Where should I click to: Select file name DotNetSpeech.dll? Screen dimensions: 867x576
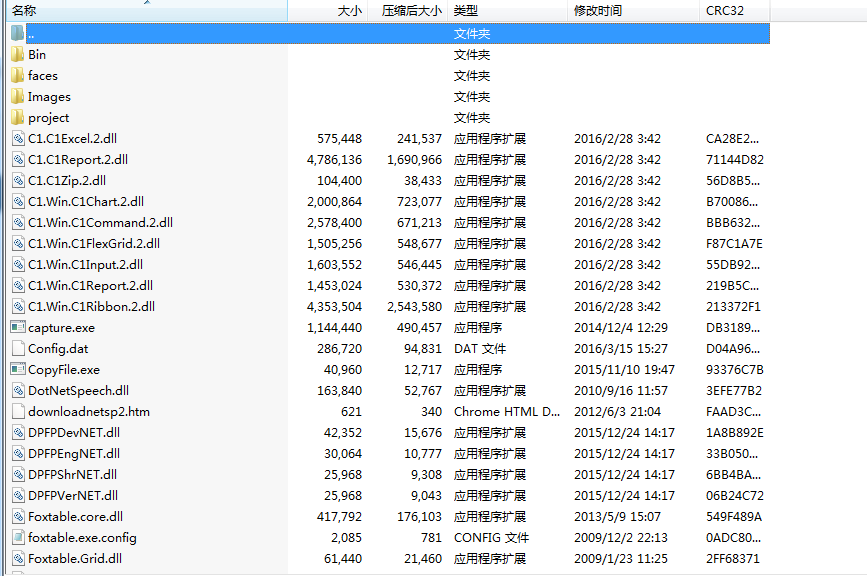79,391
